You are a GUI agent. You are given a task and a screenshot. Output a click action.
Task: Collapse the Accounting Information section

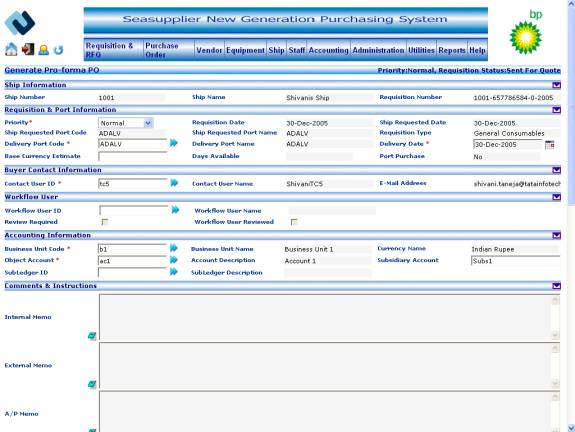coord(556,235)
